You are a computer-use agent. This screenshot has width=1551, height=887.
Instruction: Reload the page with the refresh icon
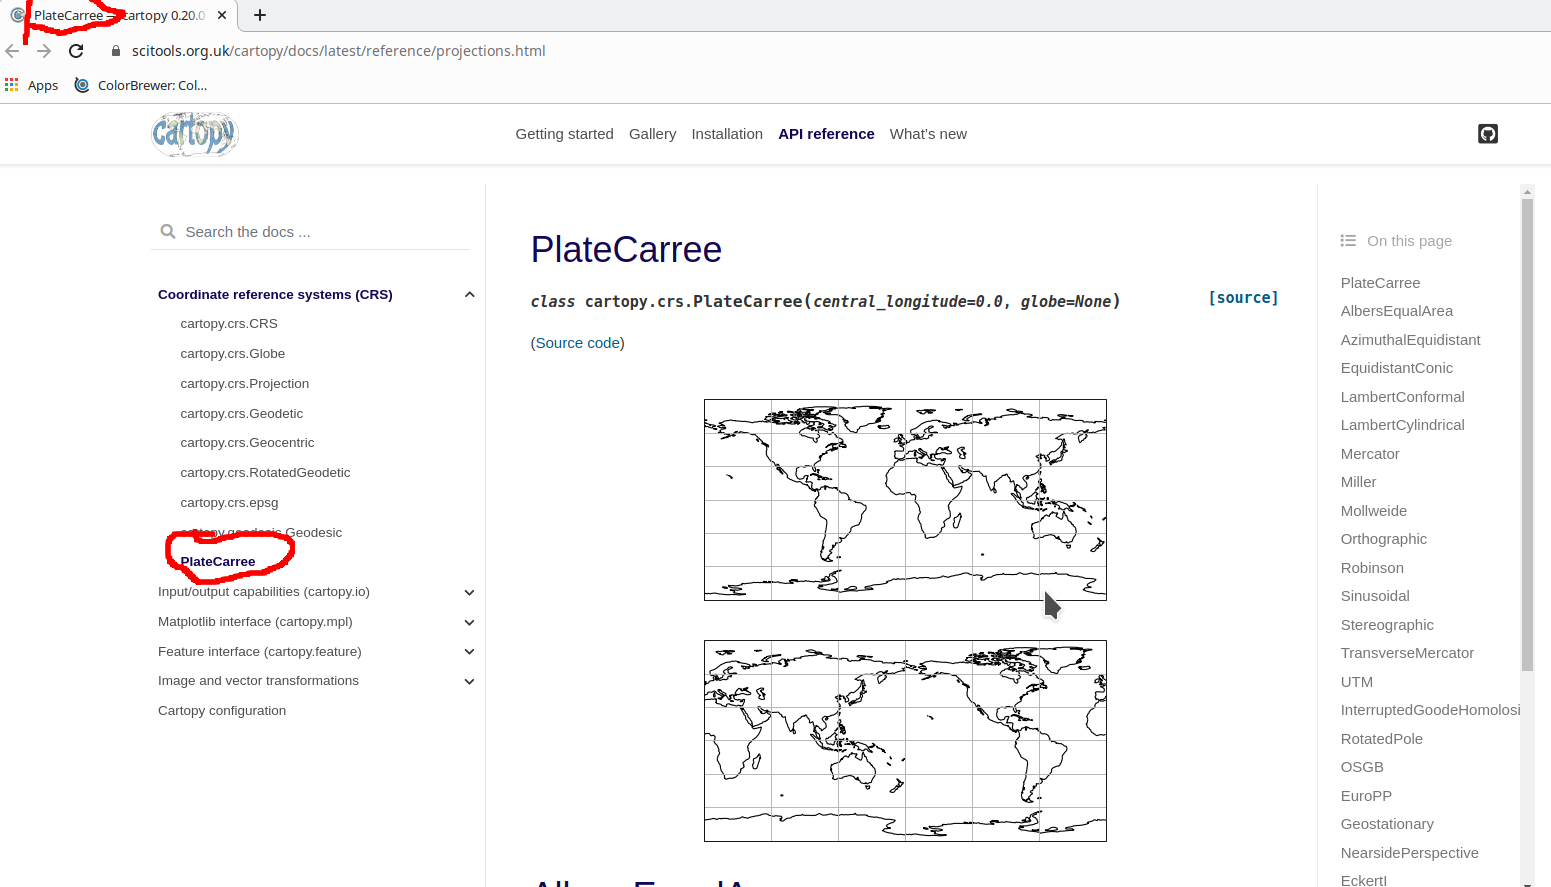tap(76, 51)
